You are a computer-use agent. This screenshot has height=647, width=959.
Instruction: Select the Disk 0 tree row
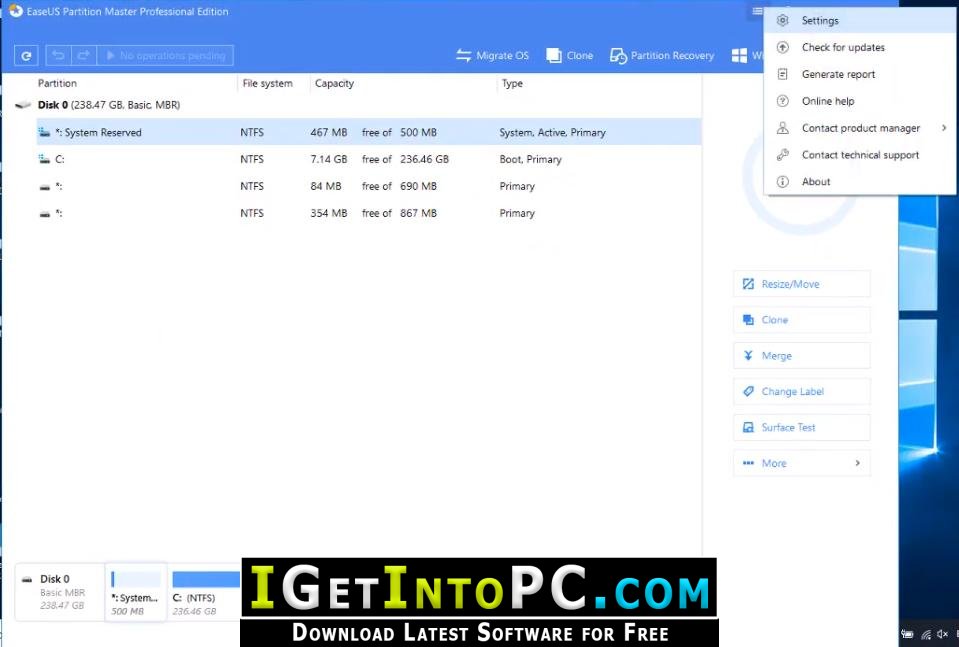tap(358, 105)
